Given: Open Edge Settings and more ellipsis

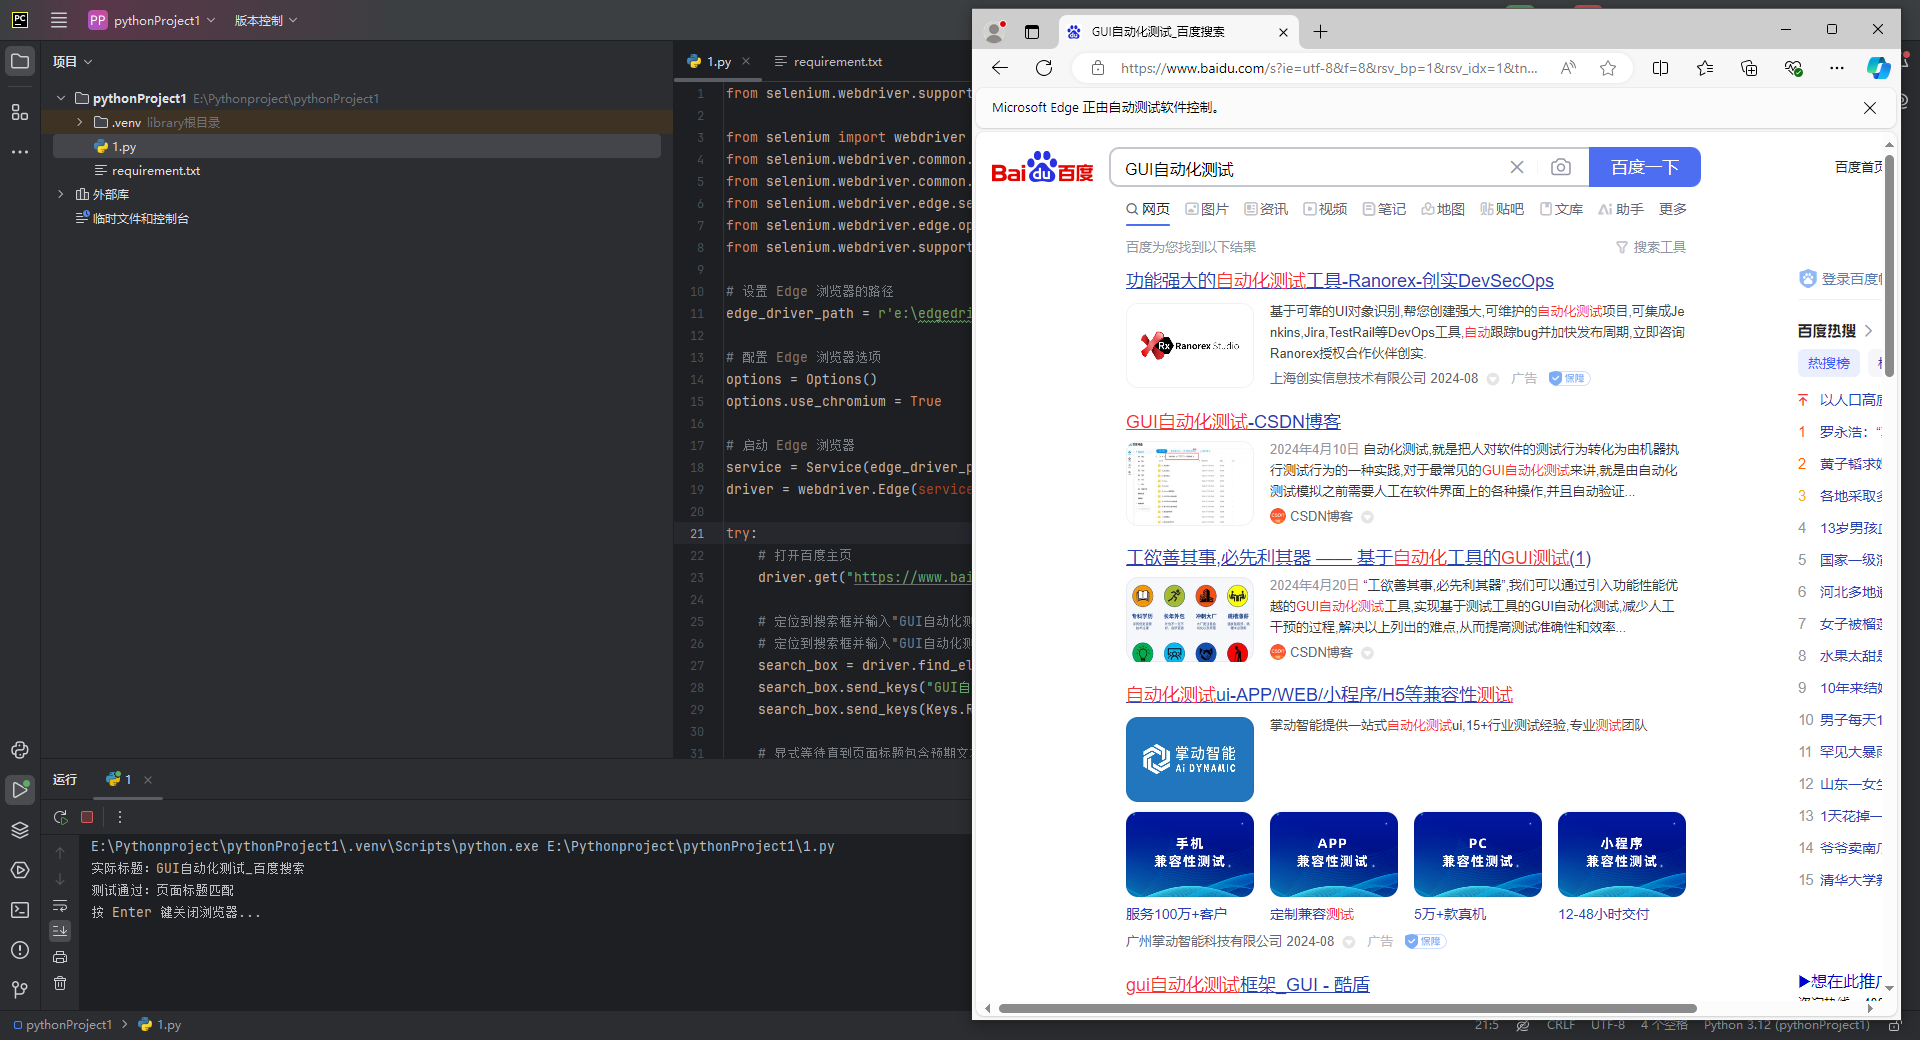Looking at the screenshot, I should click(1837, 68).
